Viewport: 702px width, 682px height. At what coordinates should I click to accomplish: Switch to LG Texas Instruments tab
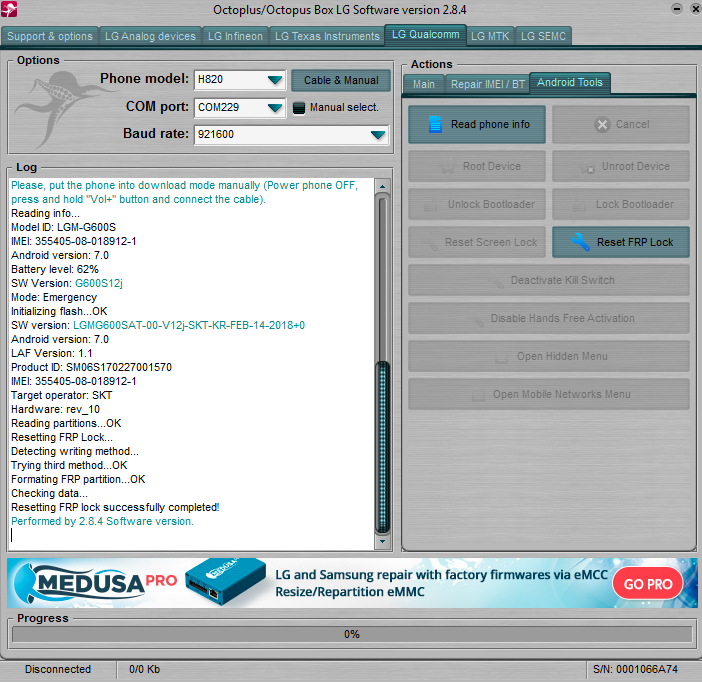(x=327, y=36)
